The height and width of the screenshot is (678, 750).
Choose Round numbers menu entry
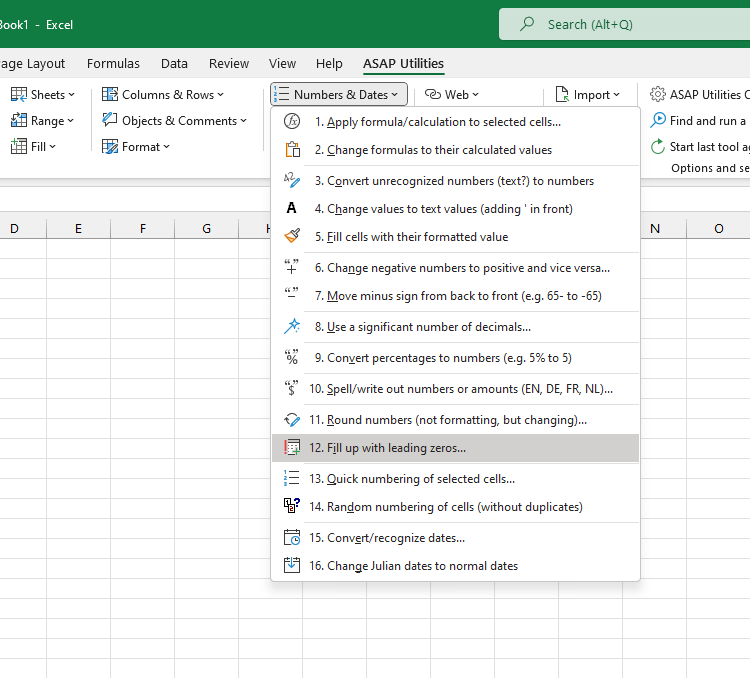click(x=455, y=420)
